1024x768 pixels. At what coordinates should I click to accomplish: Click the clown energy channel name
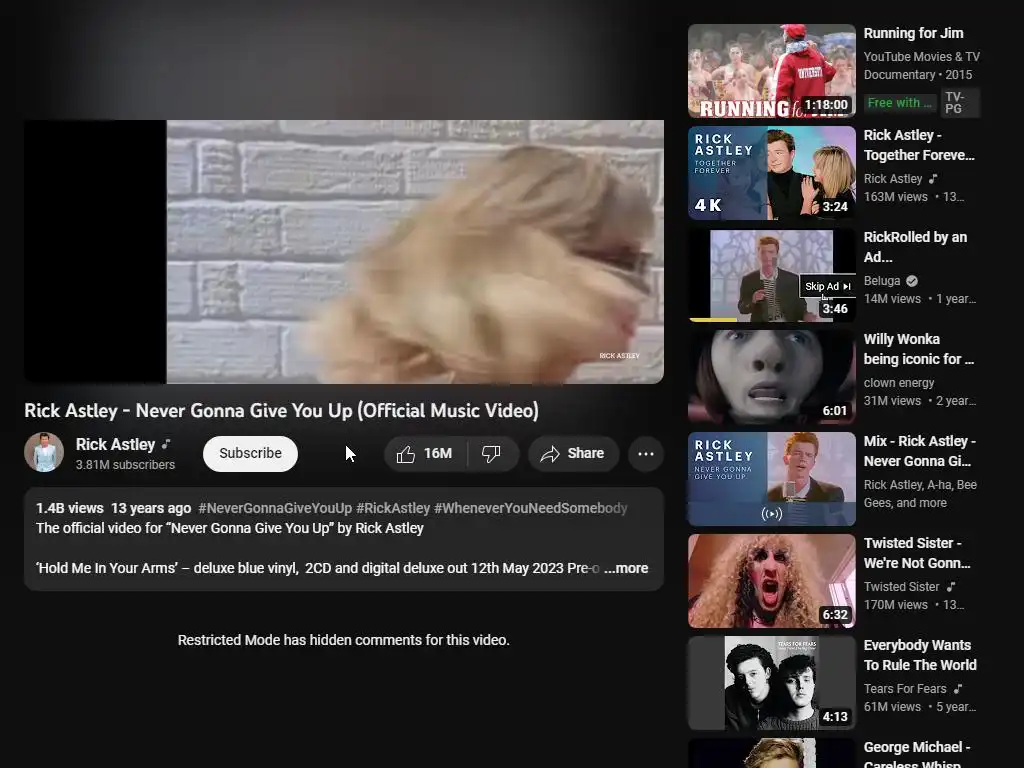(x=899, y=383)
